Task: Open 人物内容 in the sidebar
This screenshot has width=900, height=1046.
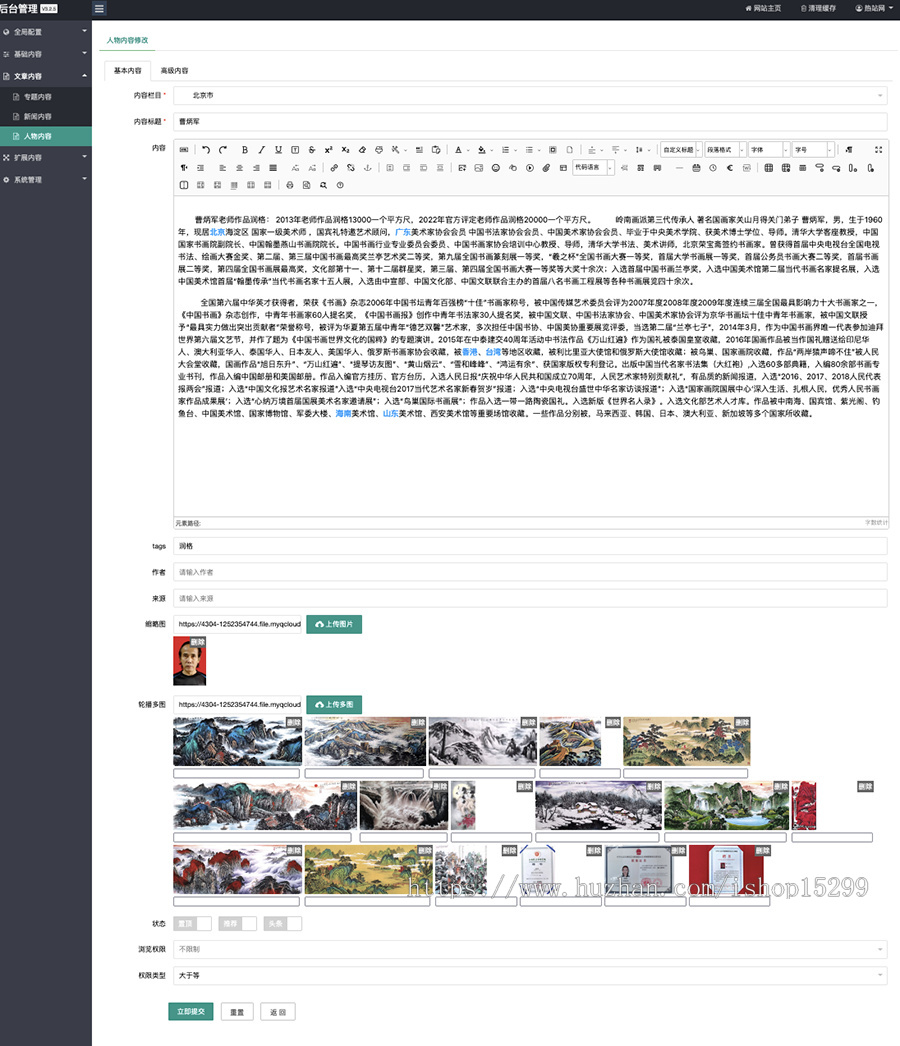Action: pyautogui.click(x=45, y=136)
